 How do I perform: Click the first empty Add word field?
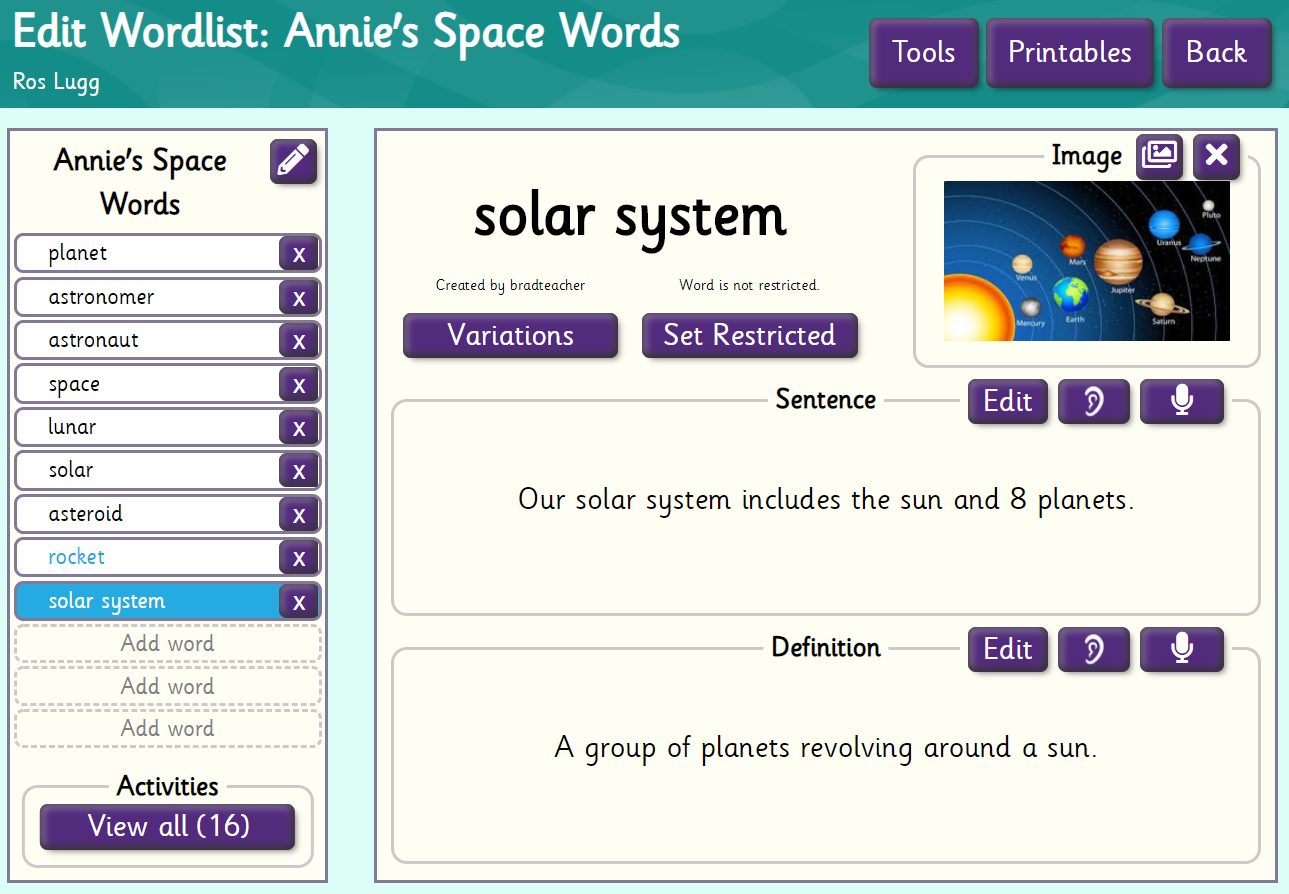pos(167,643)
